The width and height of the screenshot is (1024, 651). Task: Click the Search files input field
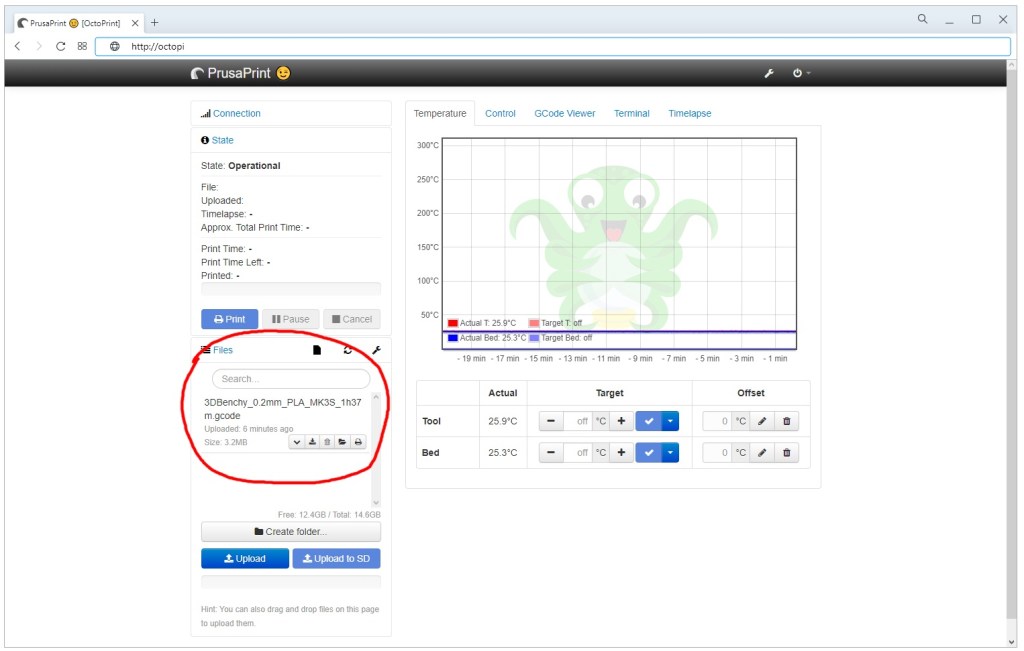click(291, 378)
